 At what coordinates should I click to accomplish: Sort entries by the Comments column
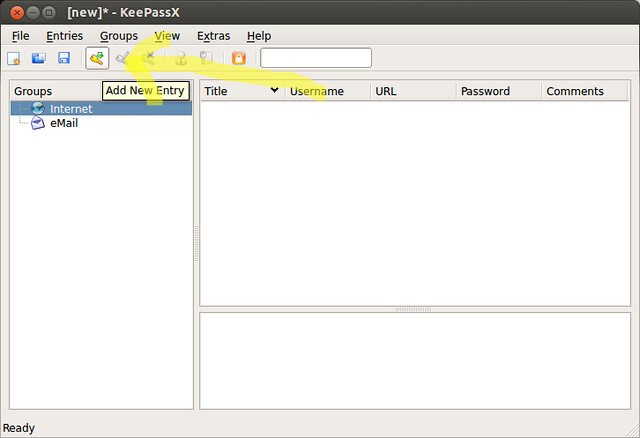click(584, 91)
